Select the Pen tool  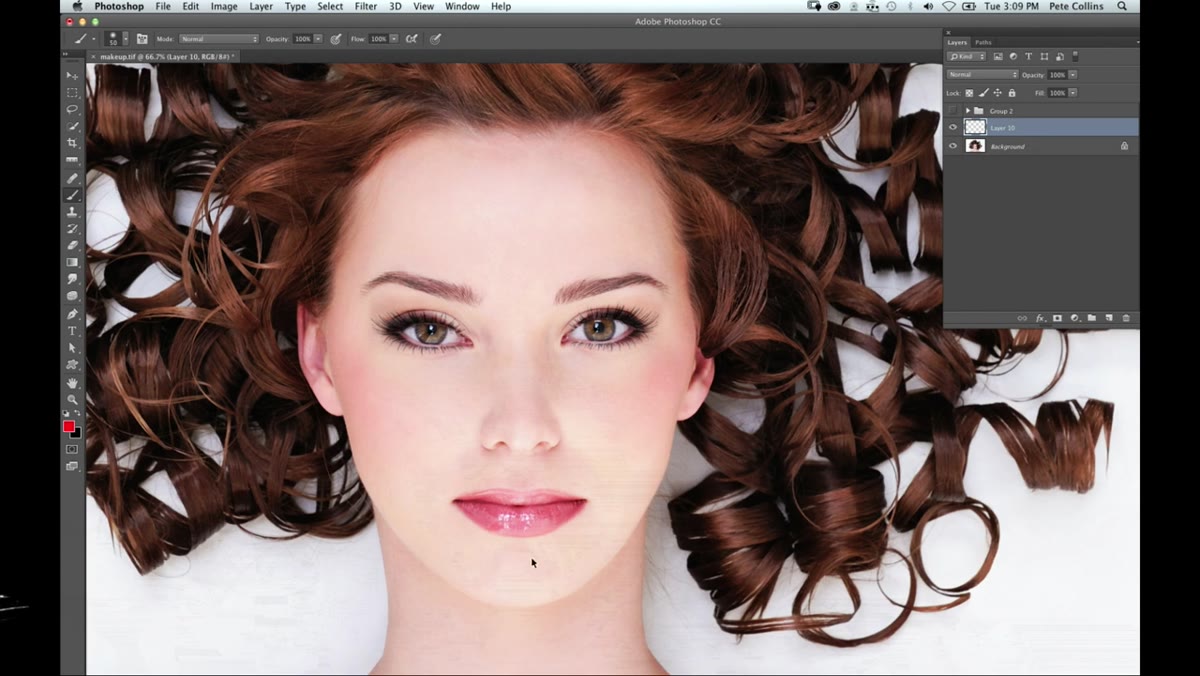(72, 314)
